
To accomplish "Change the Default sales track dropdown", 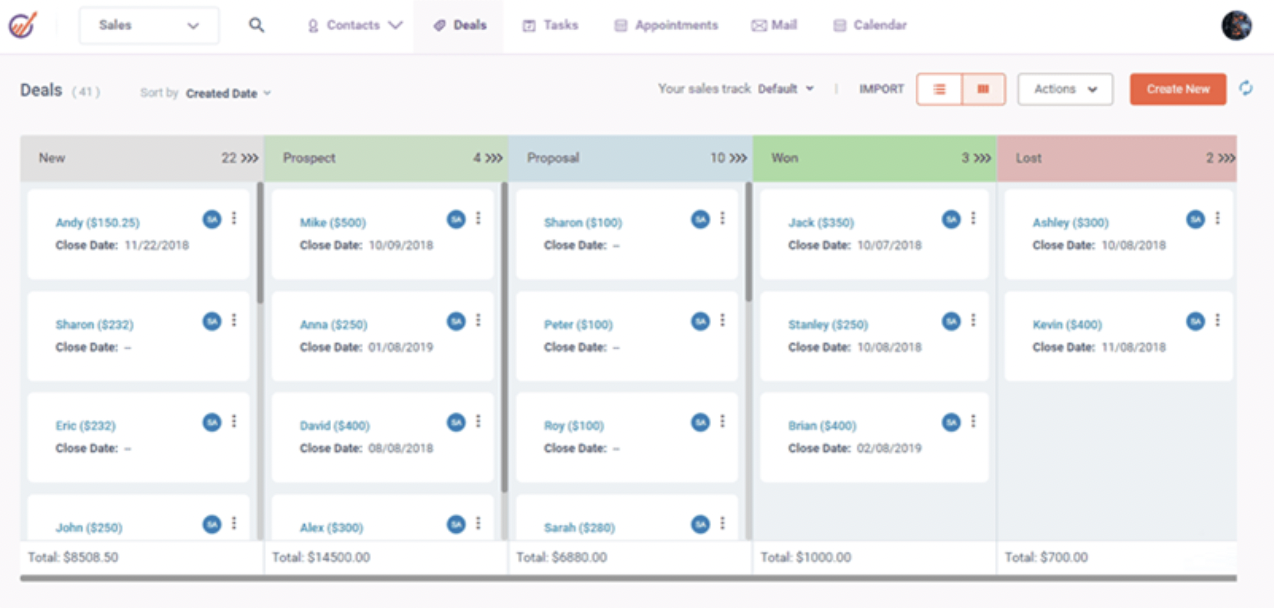I will pos(786,89).
